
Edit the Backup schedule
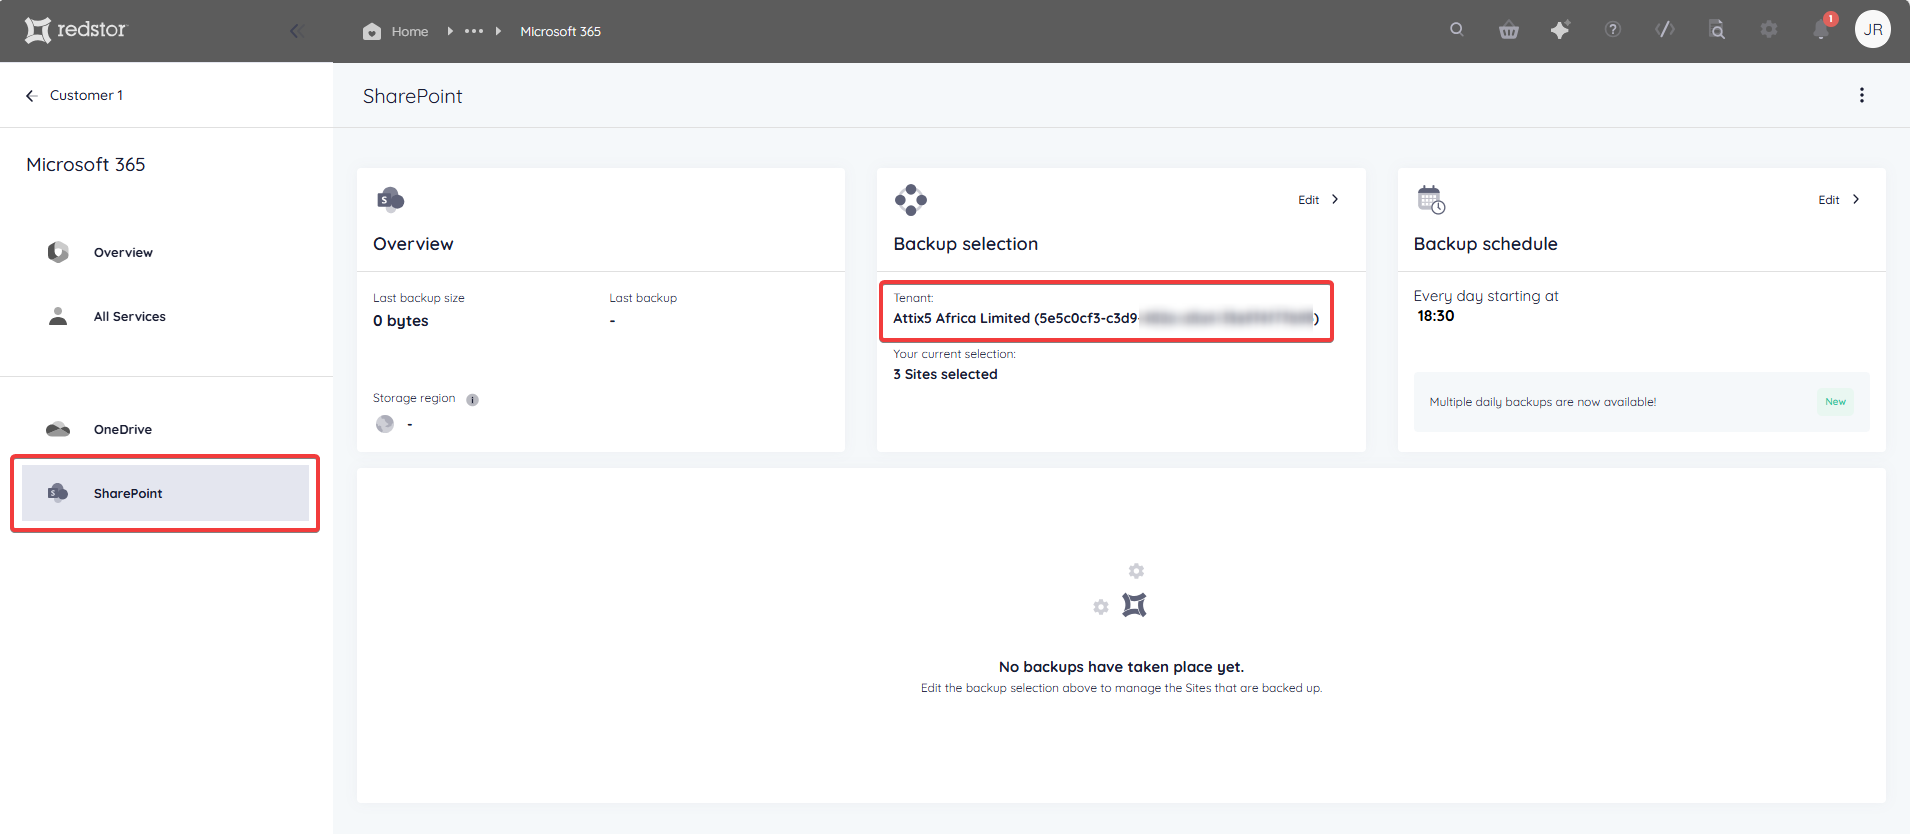pyautogui.click(x=1839, y=200)
